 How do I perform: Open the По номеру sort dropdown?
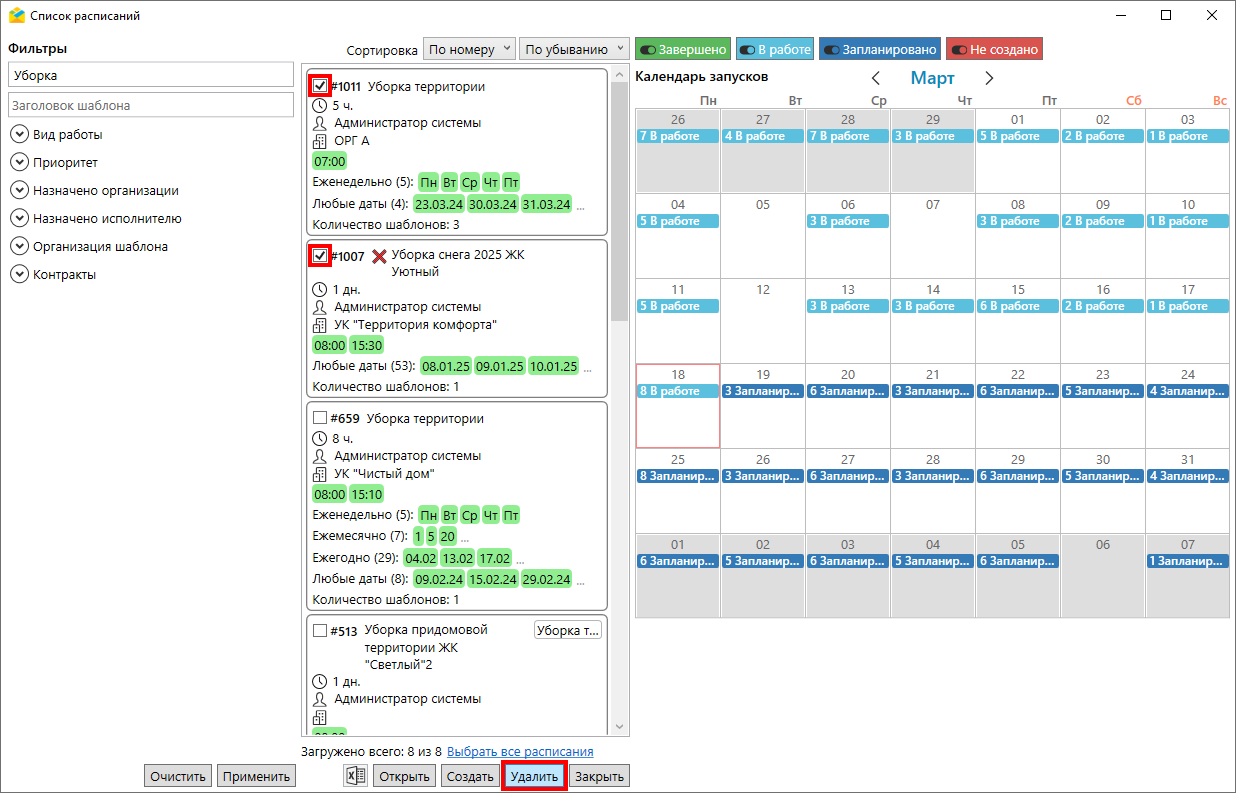[x=469, y=49]
